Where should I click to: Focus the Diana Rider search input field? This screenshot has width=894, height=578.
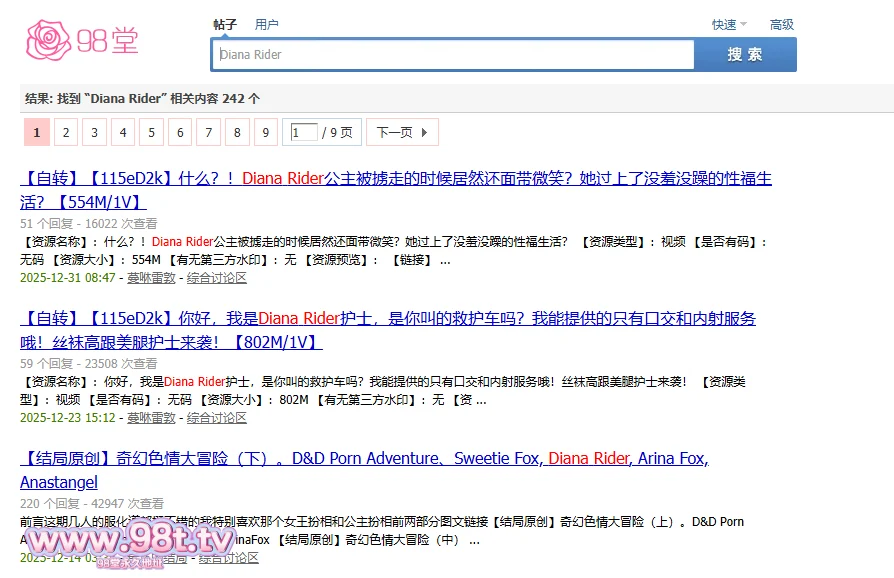453,55
